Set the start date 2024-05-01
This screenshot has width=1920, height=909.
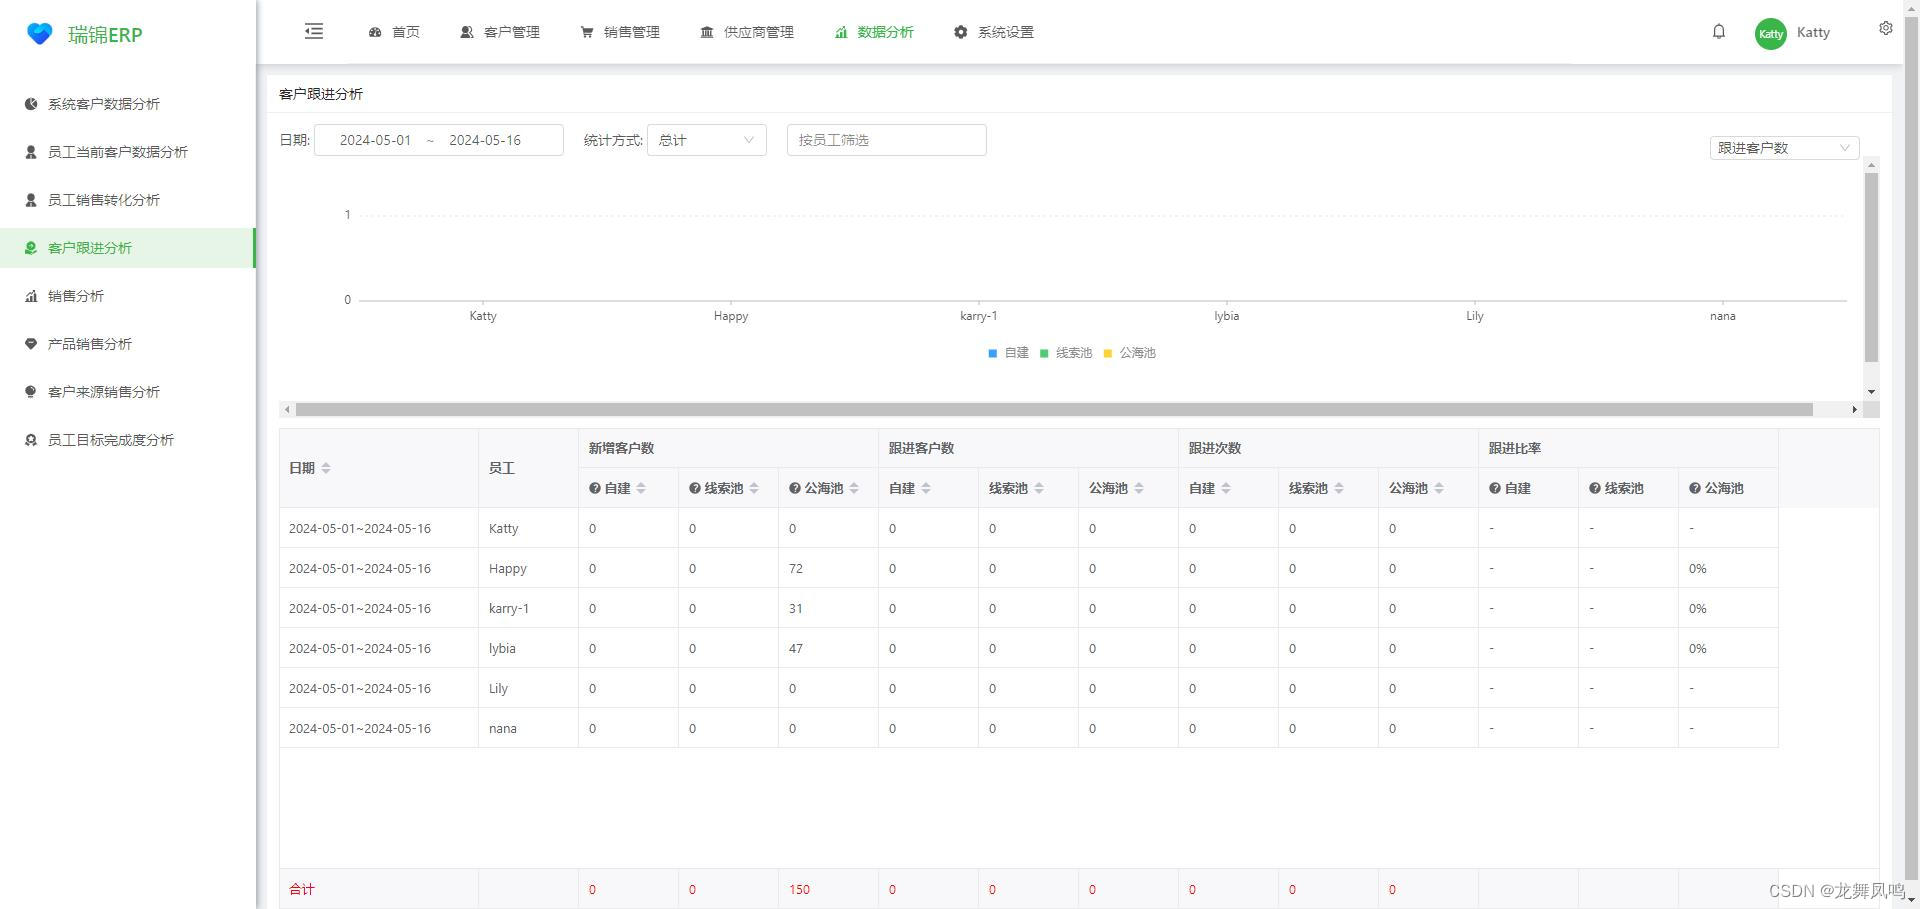tap(375, 140)
